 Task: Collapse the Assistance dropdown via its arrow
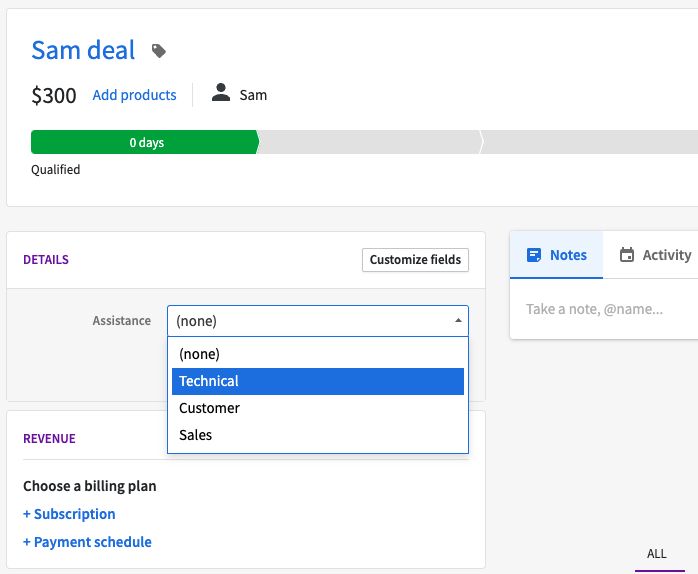click(458, 320)
